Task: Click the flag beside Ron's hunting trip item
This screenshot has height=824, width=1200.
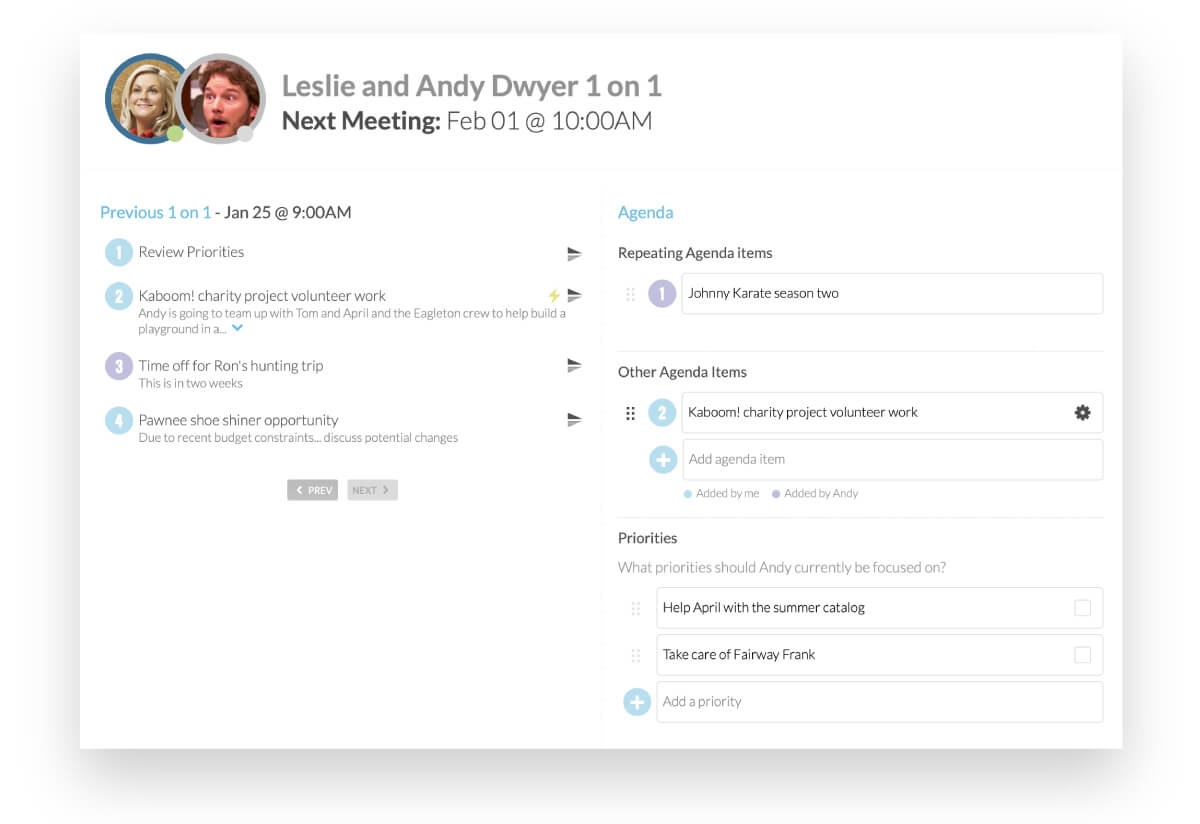Action: [574, 365]
